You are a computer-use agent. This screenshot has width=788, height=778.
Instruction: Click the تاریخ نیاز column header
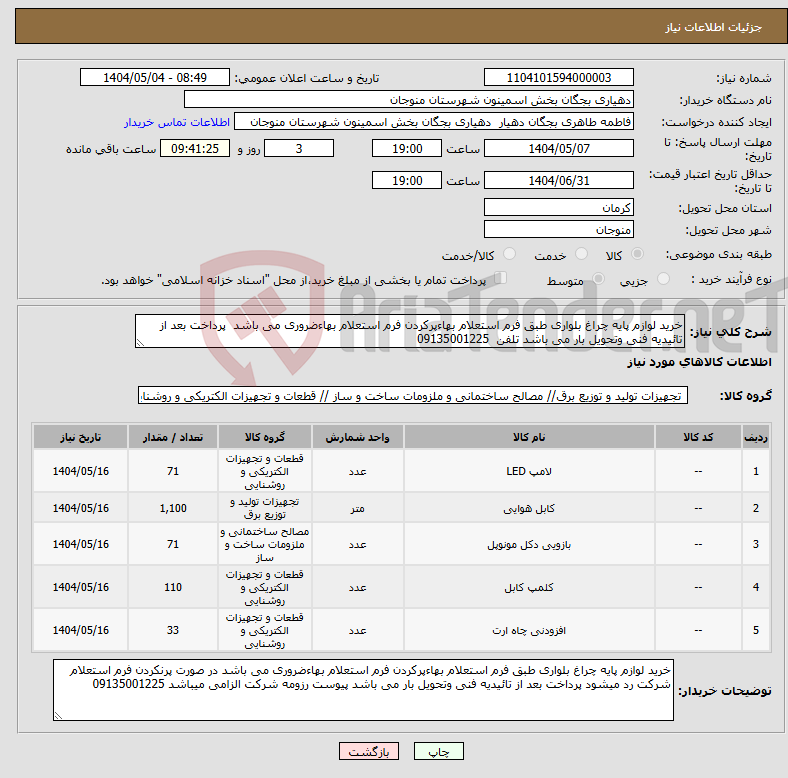pos(80,437)
